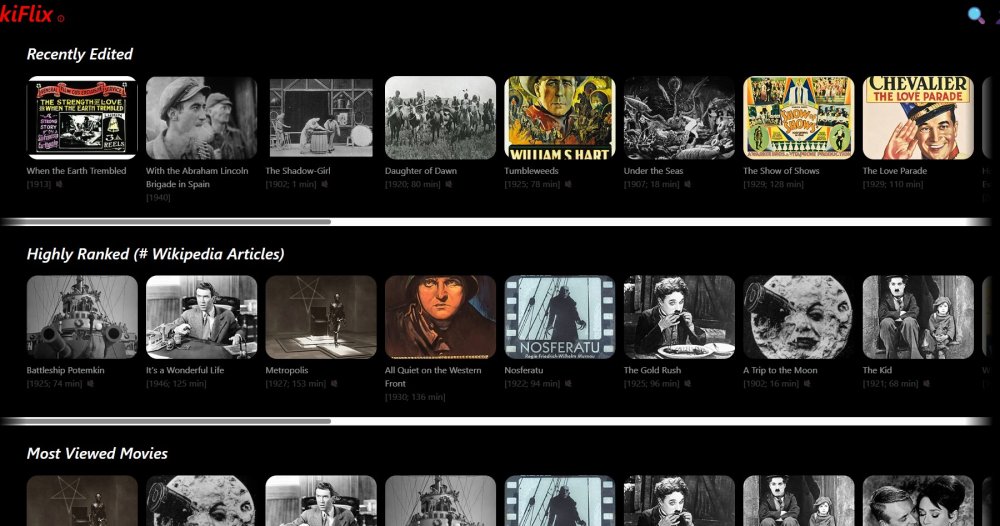Open Highly Ranked (# Wikipedia Articles) heading

click(x=155, y=254)
